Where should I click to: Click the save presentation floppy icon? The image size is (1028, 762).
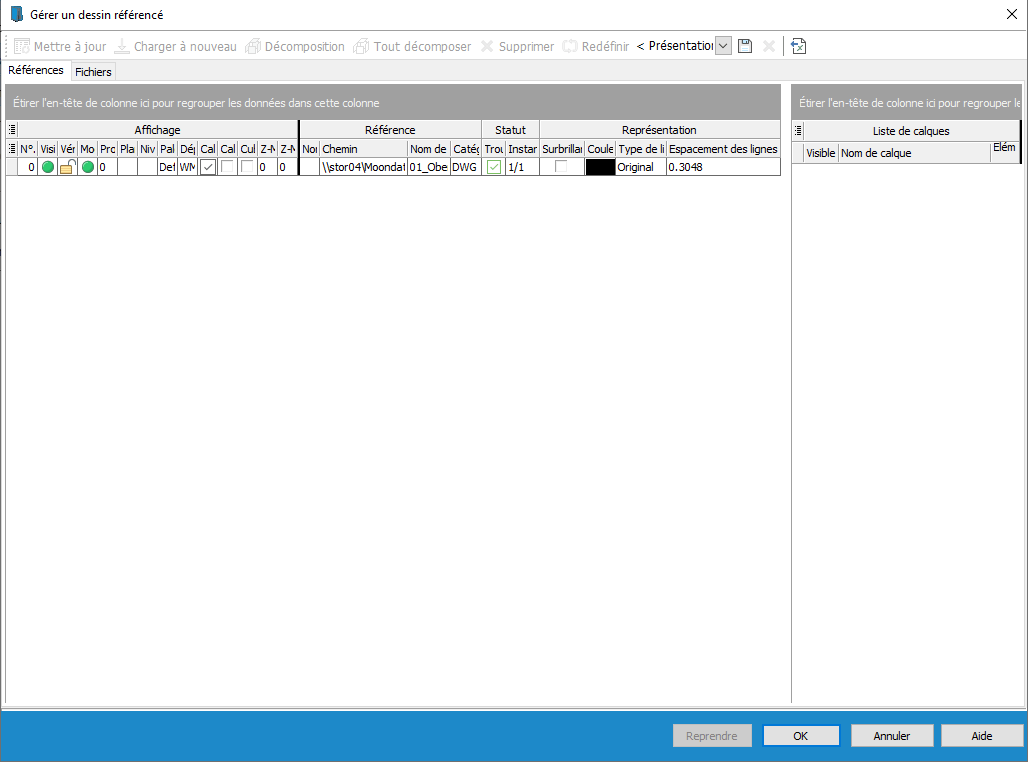pos(745,46)
